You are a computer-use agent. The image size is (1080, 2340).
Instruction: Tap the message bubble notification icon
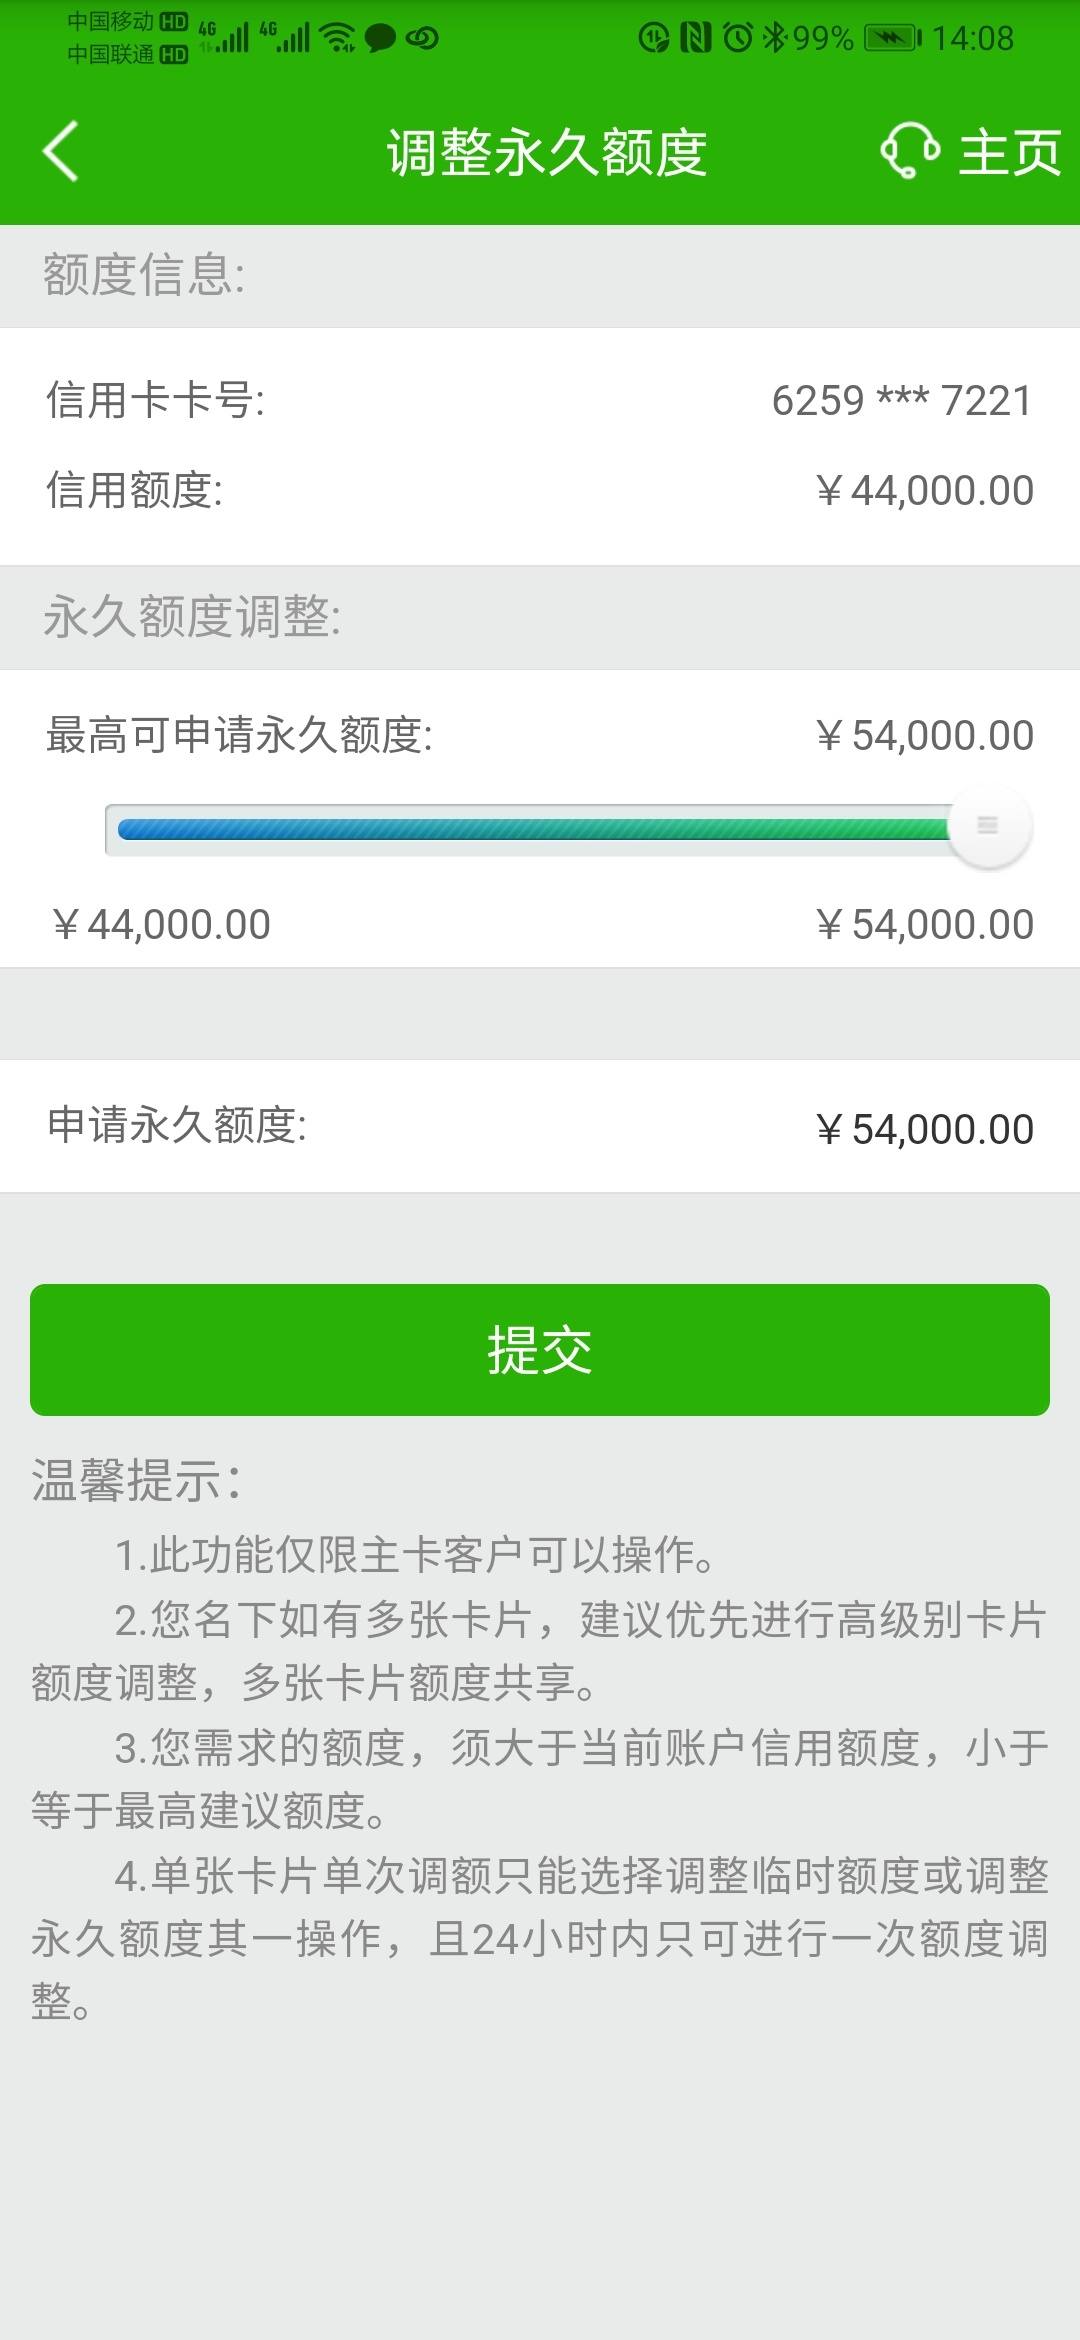[x=380, y=38]
